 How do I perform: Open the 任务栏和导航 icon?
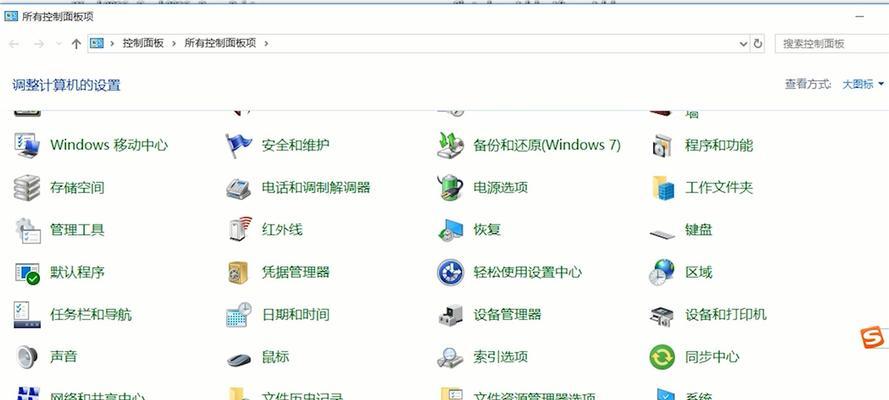(x=27, y=314)
